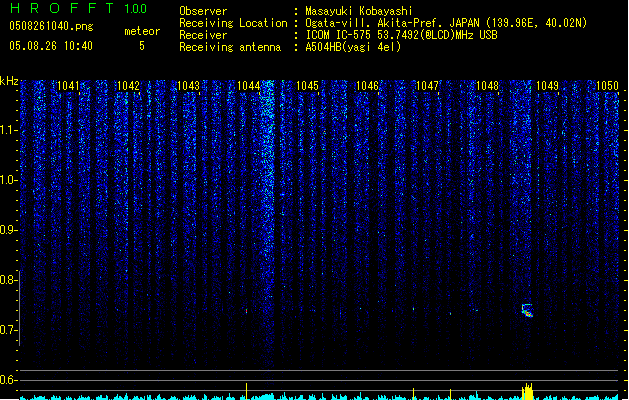This screenshot has width=629, height=400.
Task: Click time marker 1043
Action: click(188, 85)
